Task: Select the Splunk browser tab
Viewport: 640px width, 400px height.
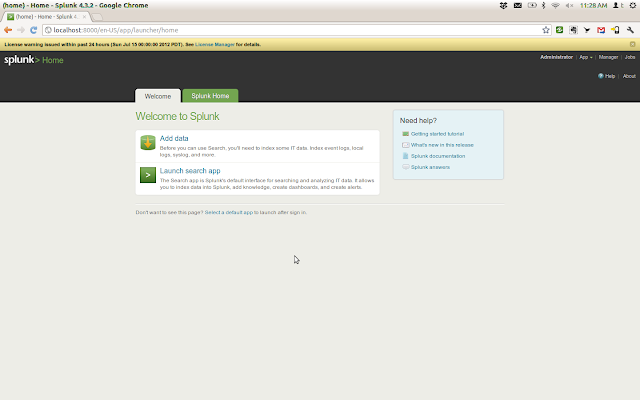Action: point(47,17)
